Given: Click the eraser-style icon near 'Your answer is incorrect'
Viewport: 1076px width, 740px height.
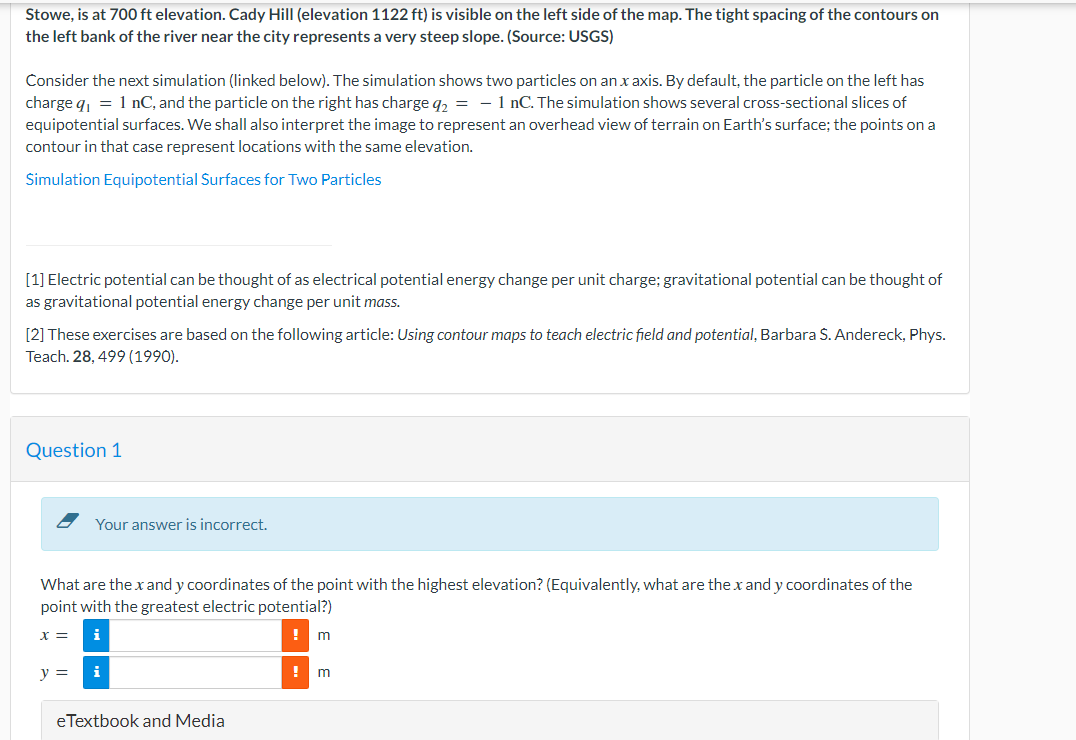Looking at the screenshot, I should 68,521.
